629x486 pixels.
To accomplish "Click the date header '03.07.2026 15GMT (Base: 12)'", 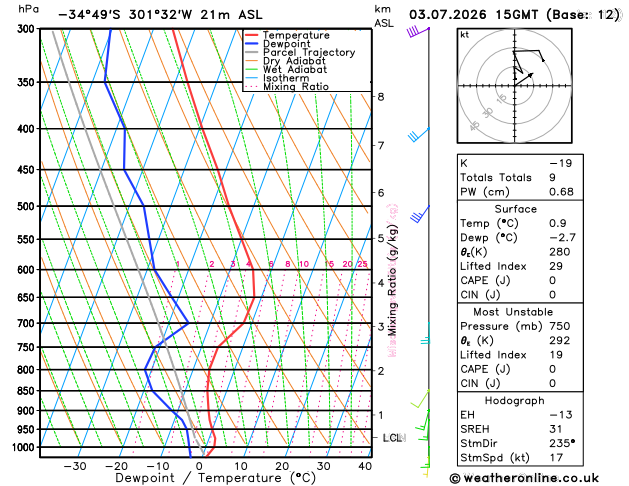I will pyautogui.click(x=514, y=15).
